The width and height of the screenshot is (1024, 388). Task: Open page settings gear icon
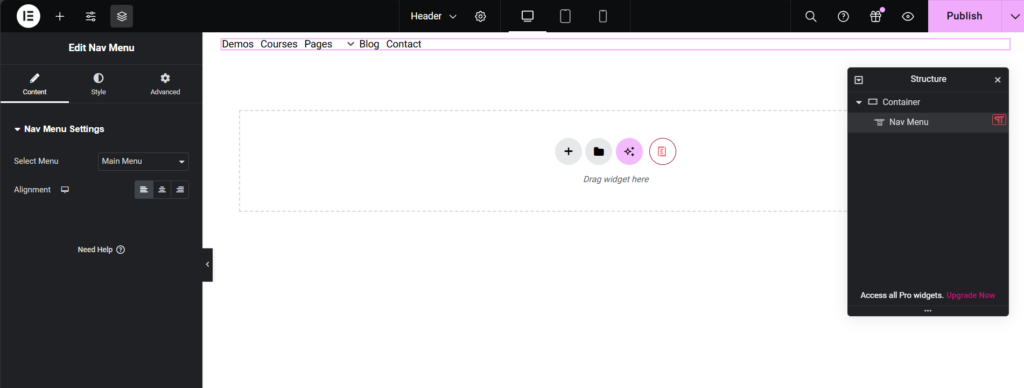(481, 16)
